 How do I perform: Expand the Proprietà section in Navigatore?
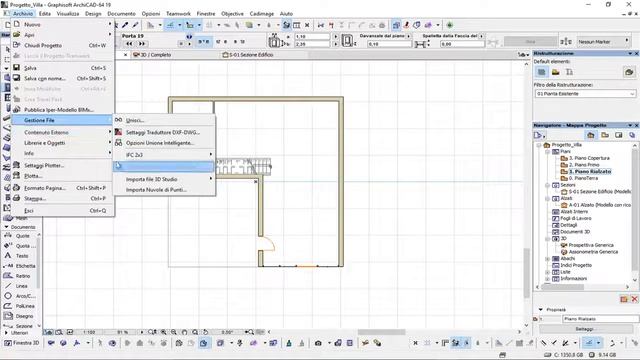click(540, 310)
